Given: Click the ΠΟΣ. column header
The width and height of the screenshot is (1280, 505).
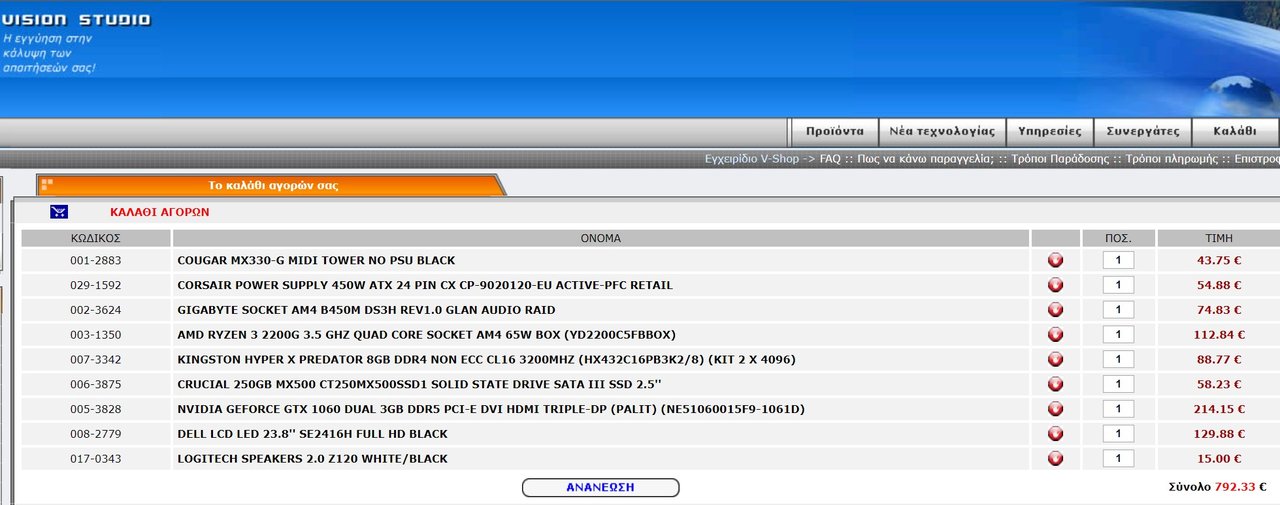Looking at the screenshot, I should tap(1118, 238).
